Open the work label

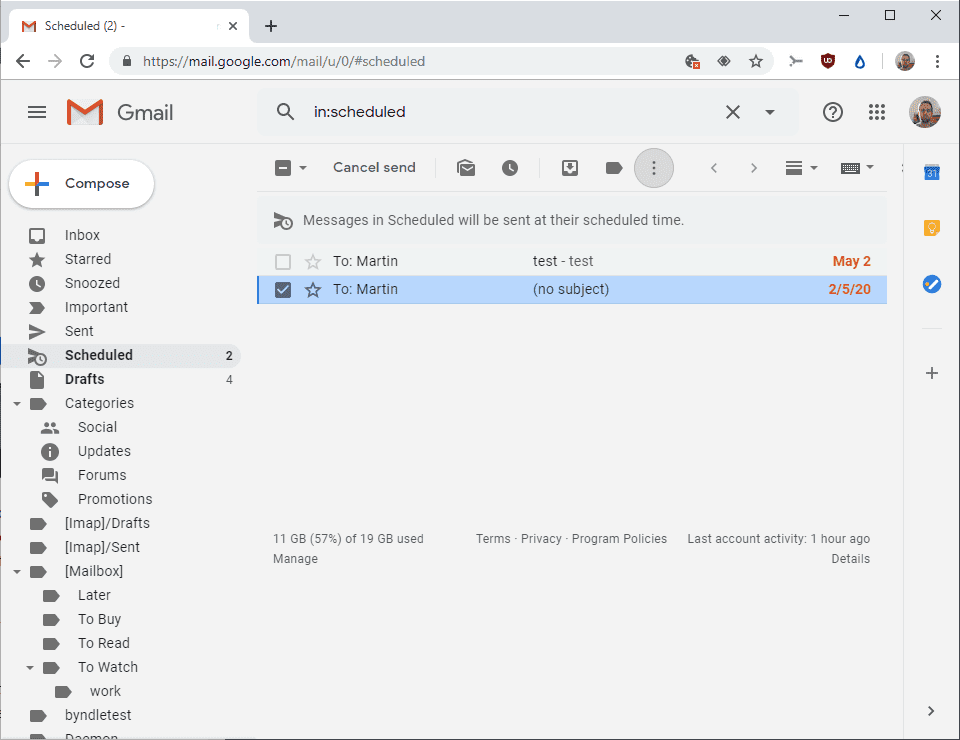click(x=105, y=691)
